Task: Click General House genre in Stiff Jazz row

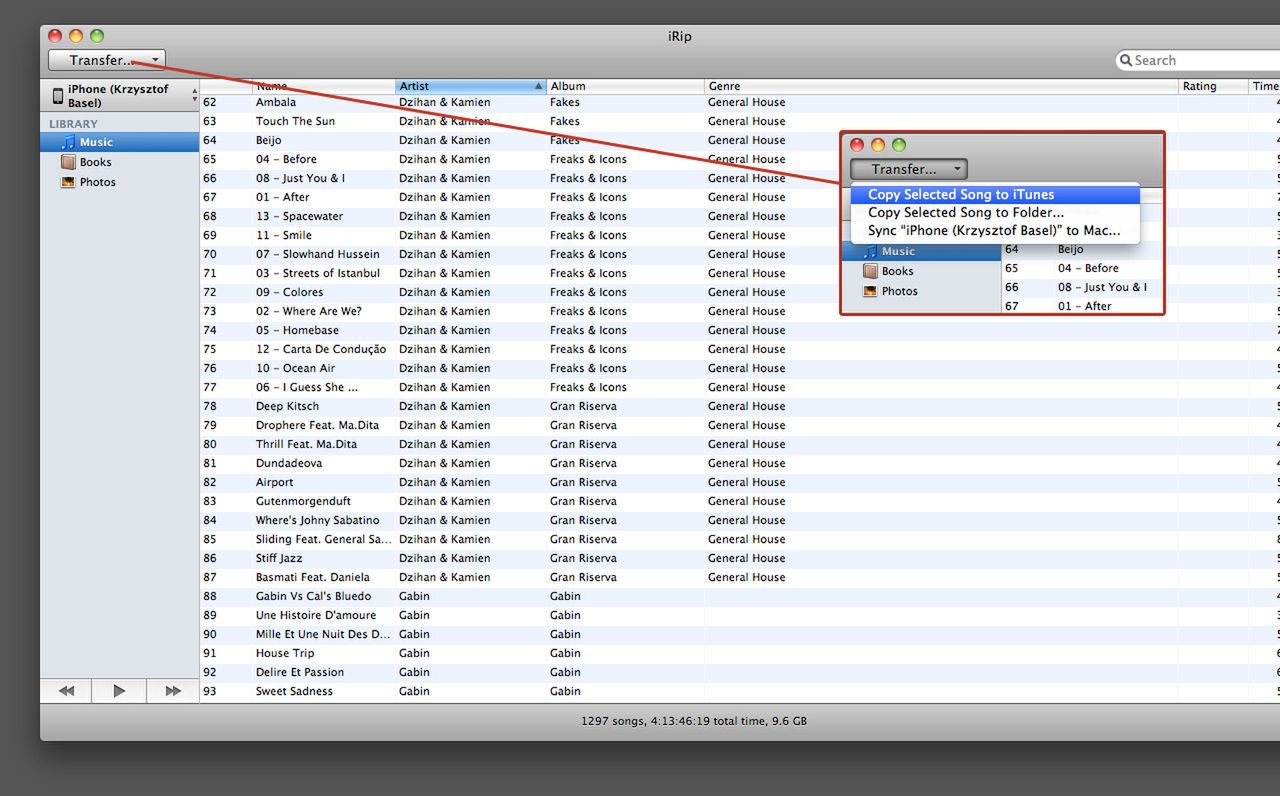Action: [x=746, y=558]
